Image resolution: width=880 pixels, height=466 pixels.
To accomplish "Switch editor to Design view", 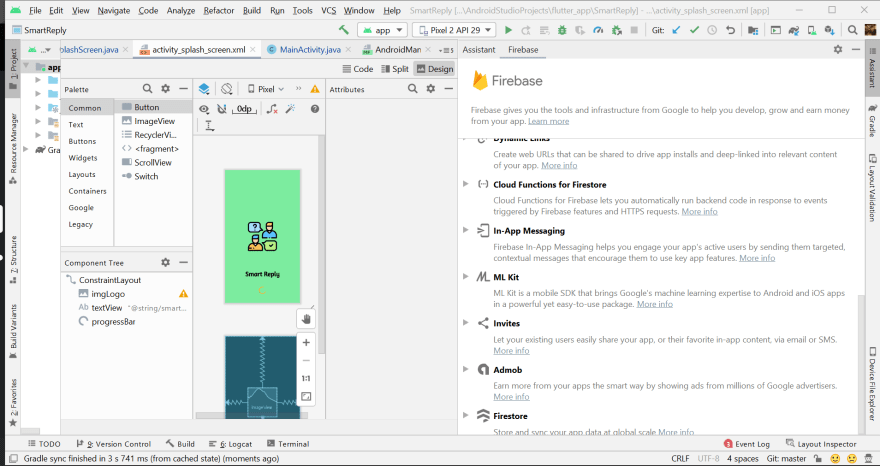I will coord(434,68).
